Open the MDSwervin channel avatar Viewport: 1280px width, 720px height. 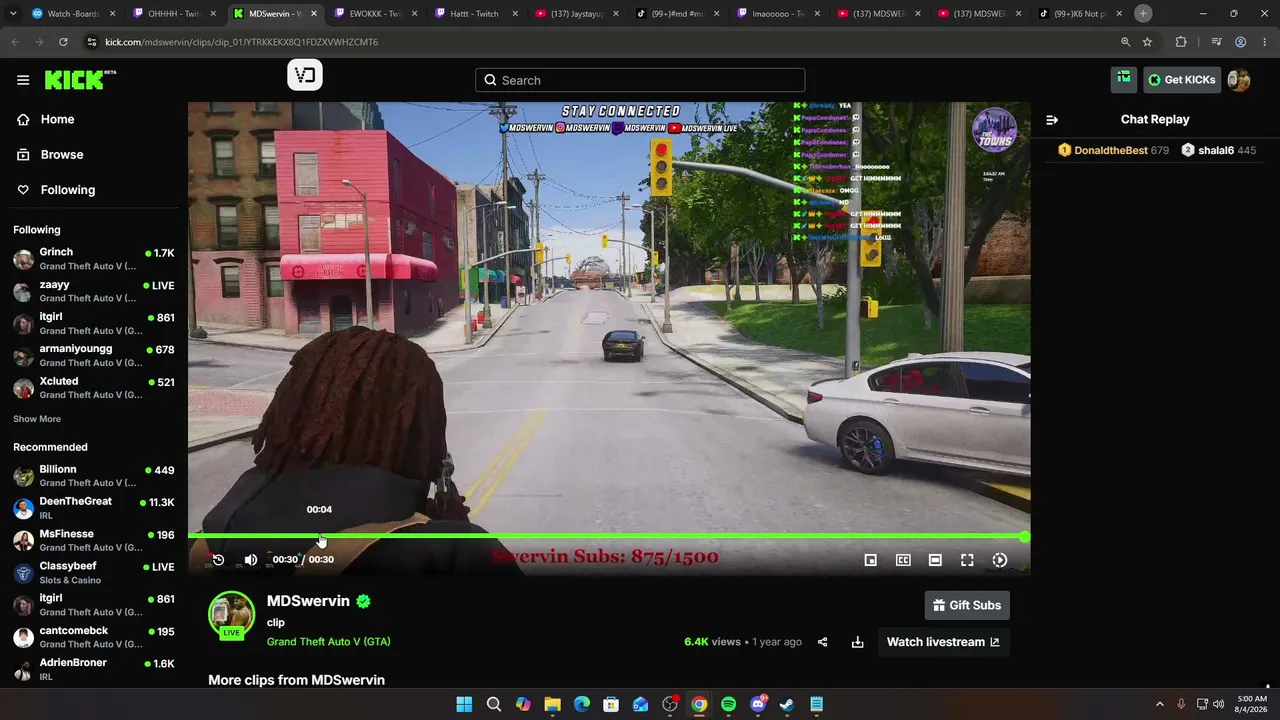click(231, 615)
